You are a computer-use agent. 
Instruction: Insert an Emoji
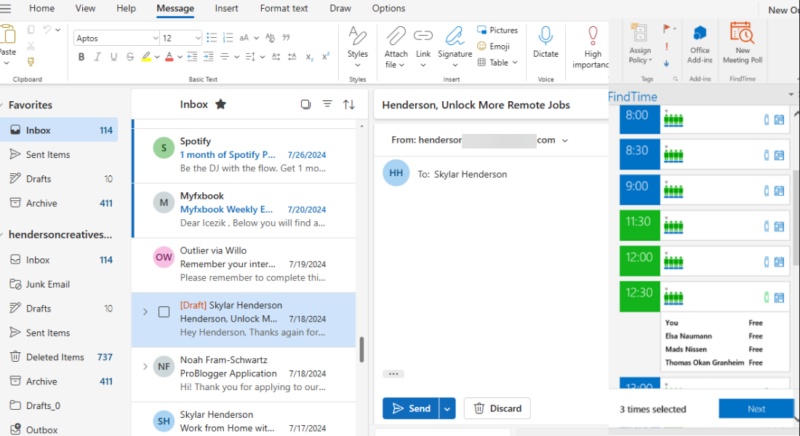tap(493, 46)
